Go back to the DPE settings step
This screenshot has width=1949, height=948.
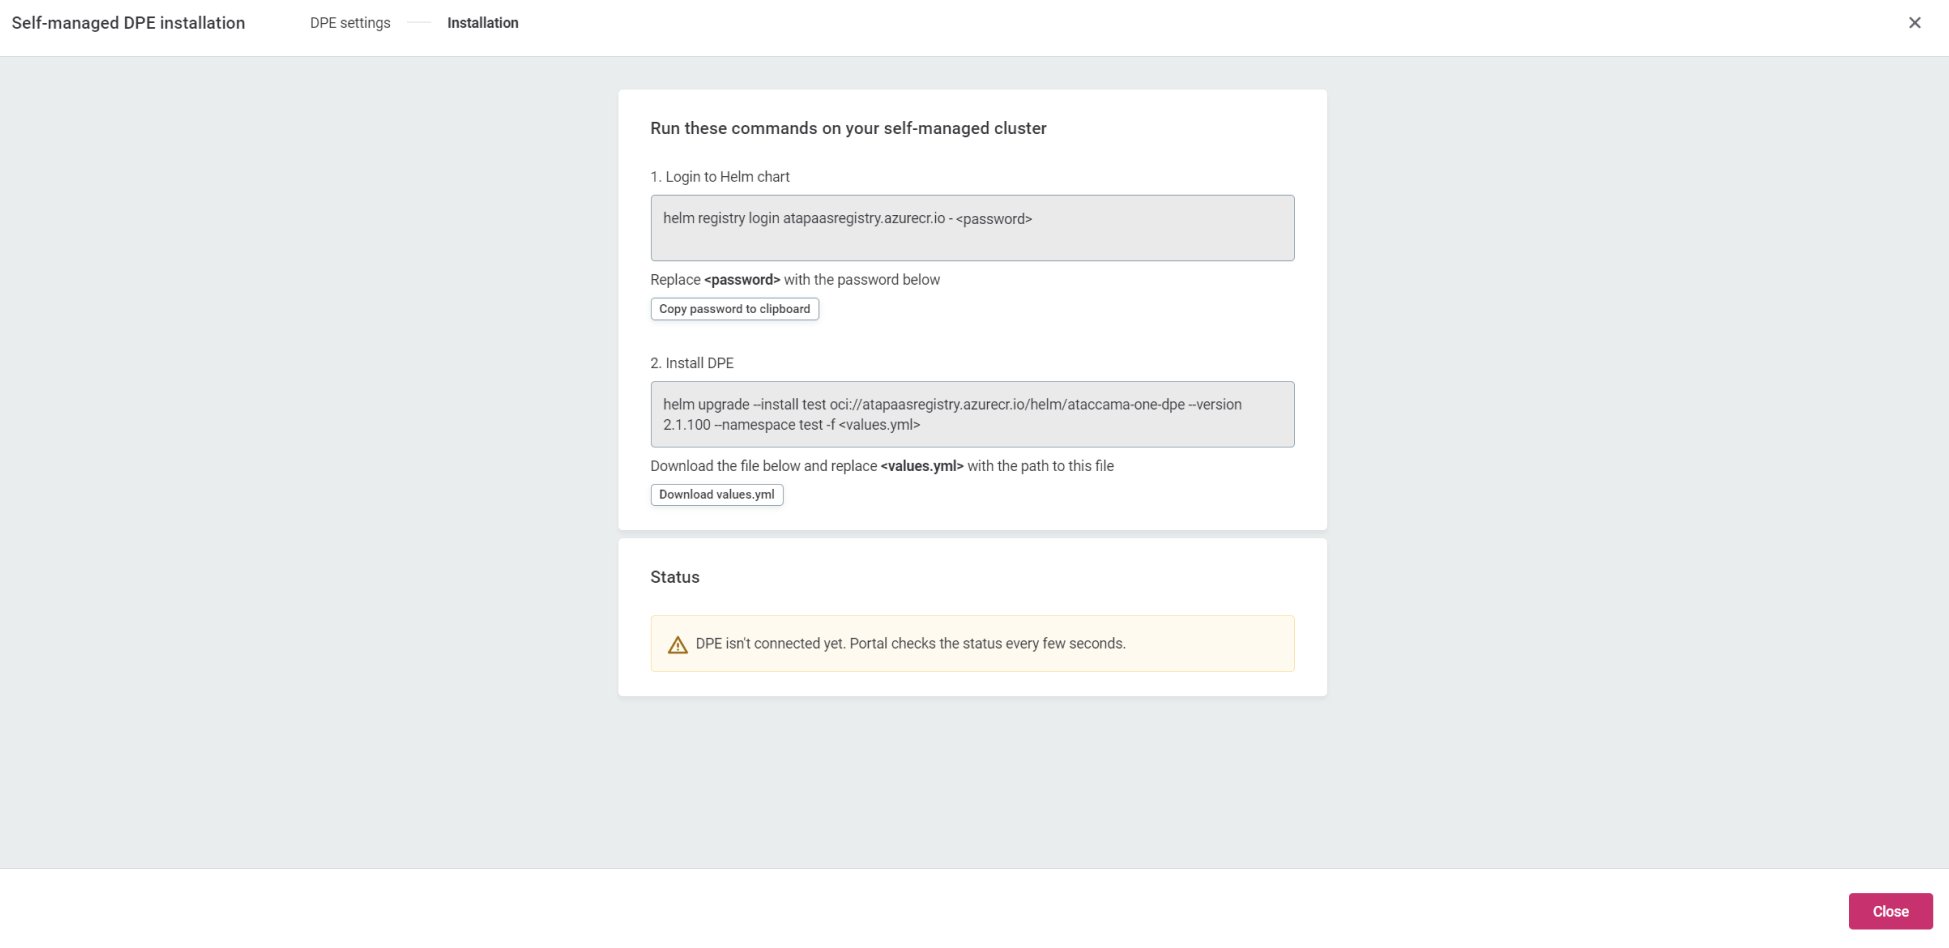(350, 23)
